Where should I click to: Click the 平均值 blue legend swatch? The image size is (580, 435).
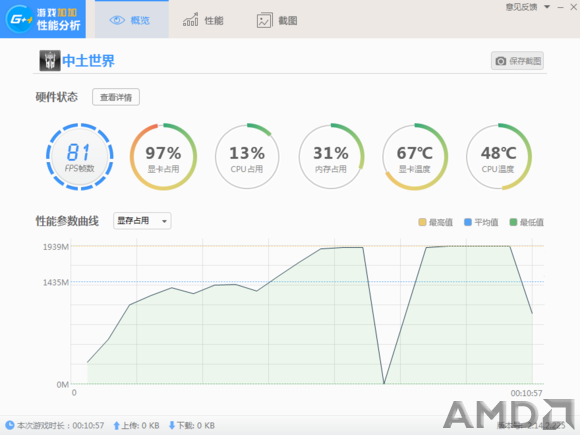click(468, 222)
